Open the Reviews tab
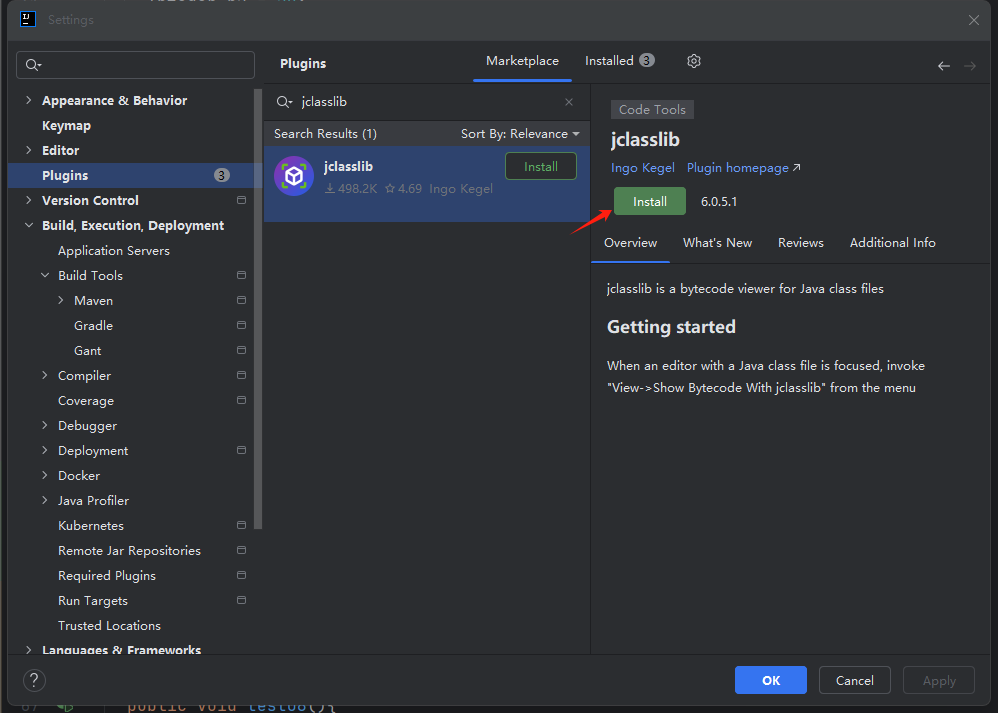The height and width of the screenshot is (713, 998). [801, 243]
